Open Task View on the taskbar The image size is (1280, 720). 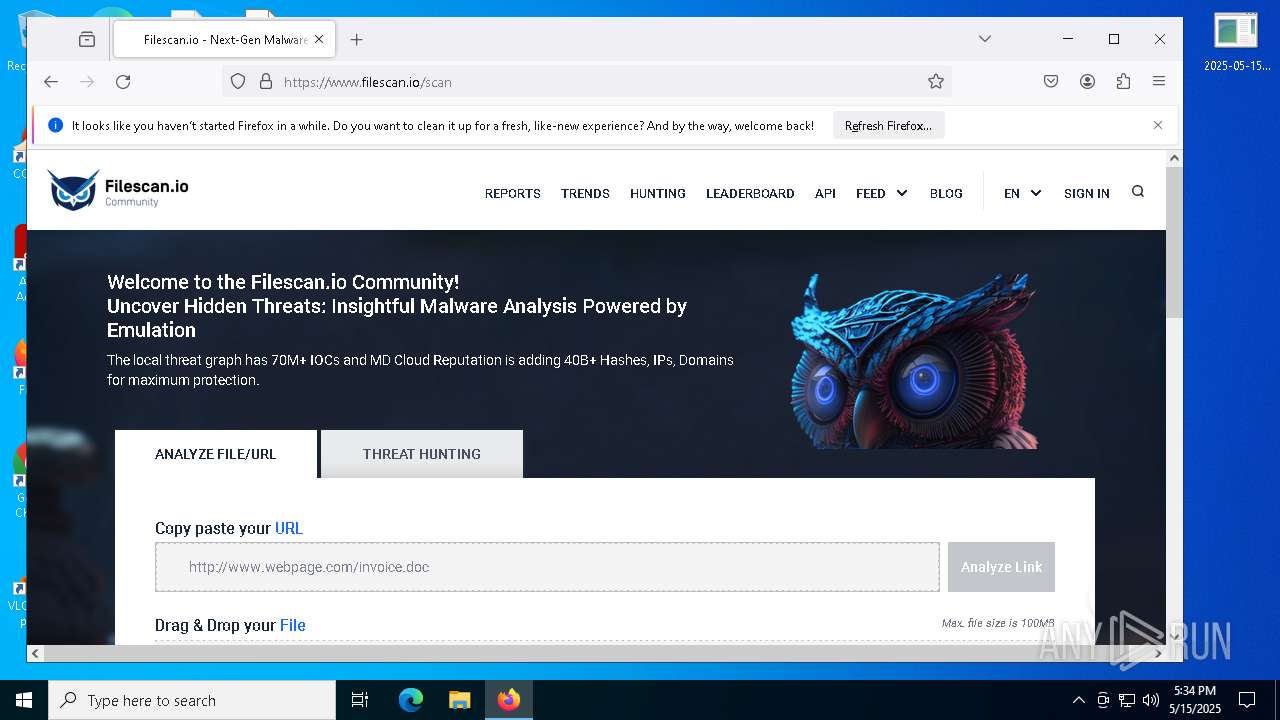[360, 700]
